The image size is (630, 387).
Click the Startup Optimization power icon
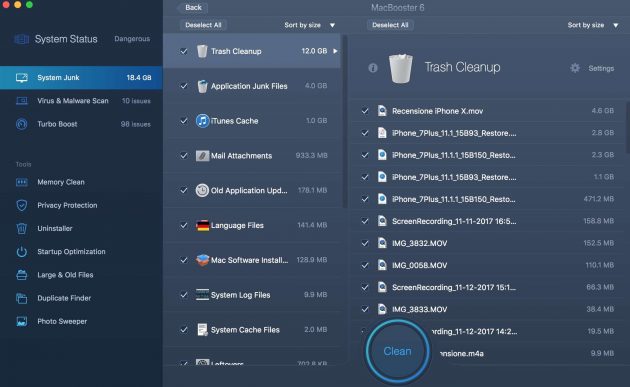point(22,252)
